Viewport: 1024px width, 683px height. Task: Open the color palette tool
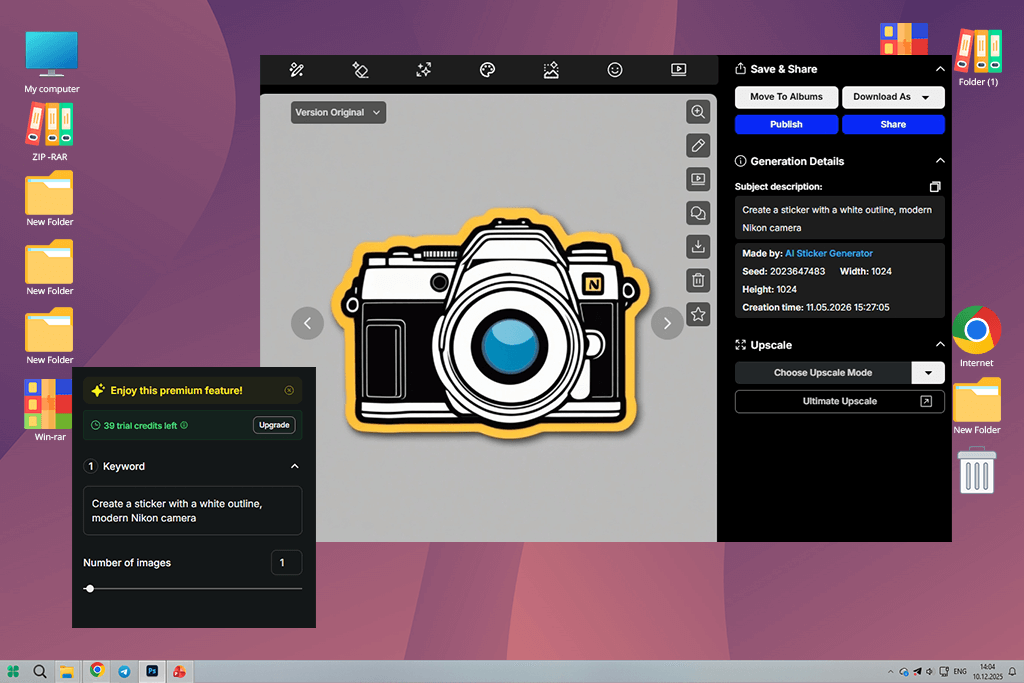(487, 70)
